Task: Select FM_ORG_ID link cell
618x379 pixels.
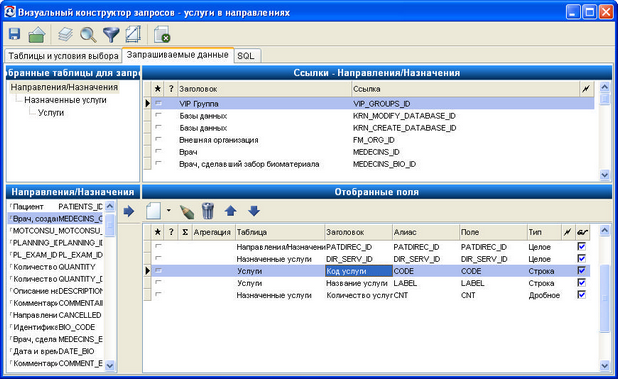Action: 465,140
